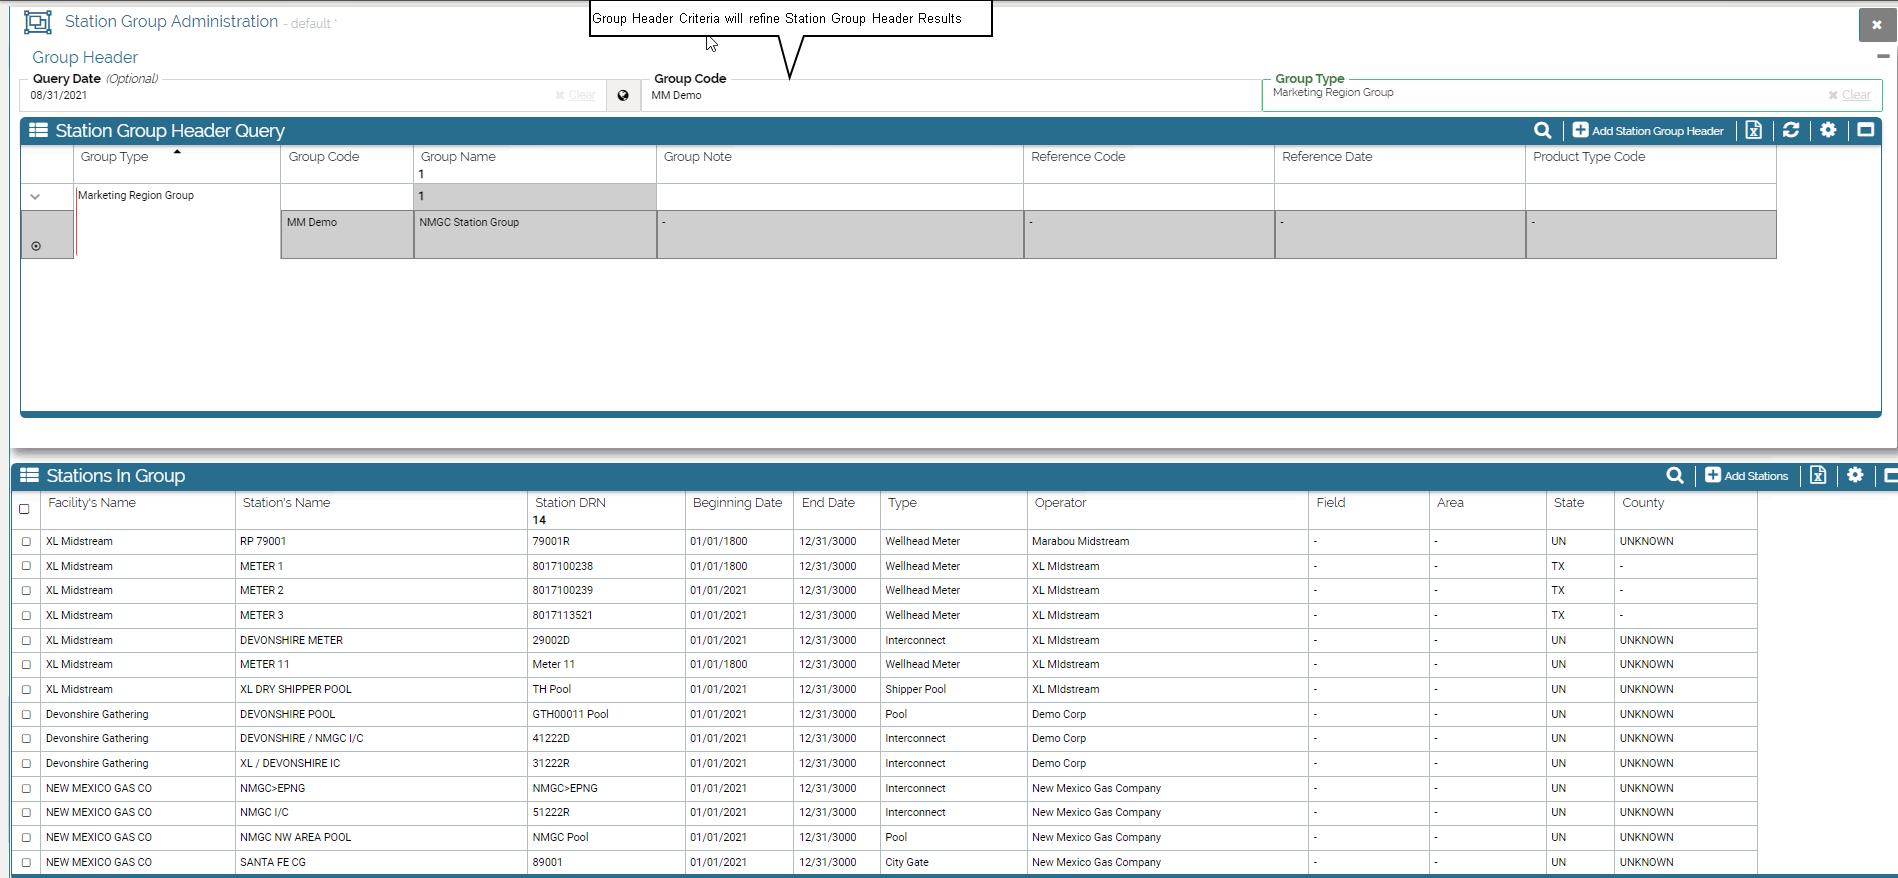This screenshot has width=1898, height=878.
Task: Collapse the Group Header section
Action: tap(1882, 56)
